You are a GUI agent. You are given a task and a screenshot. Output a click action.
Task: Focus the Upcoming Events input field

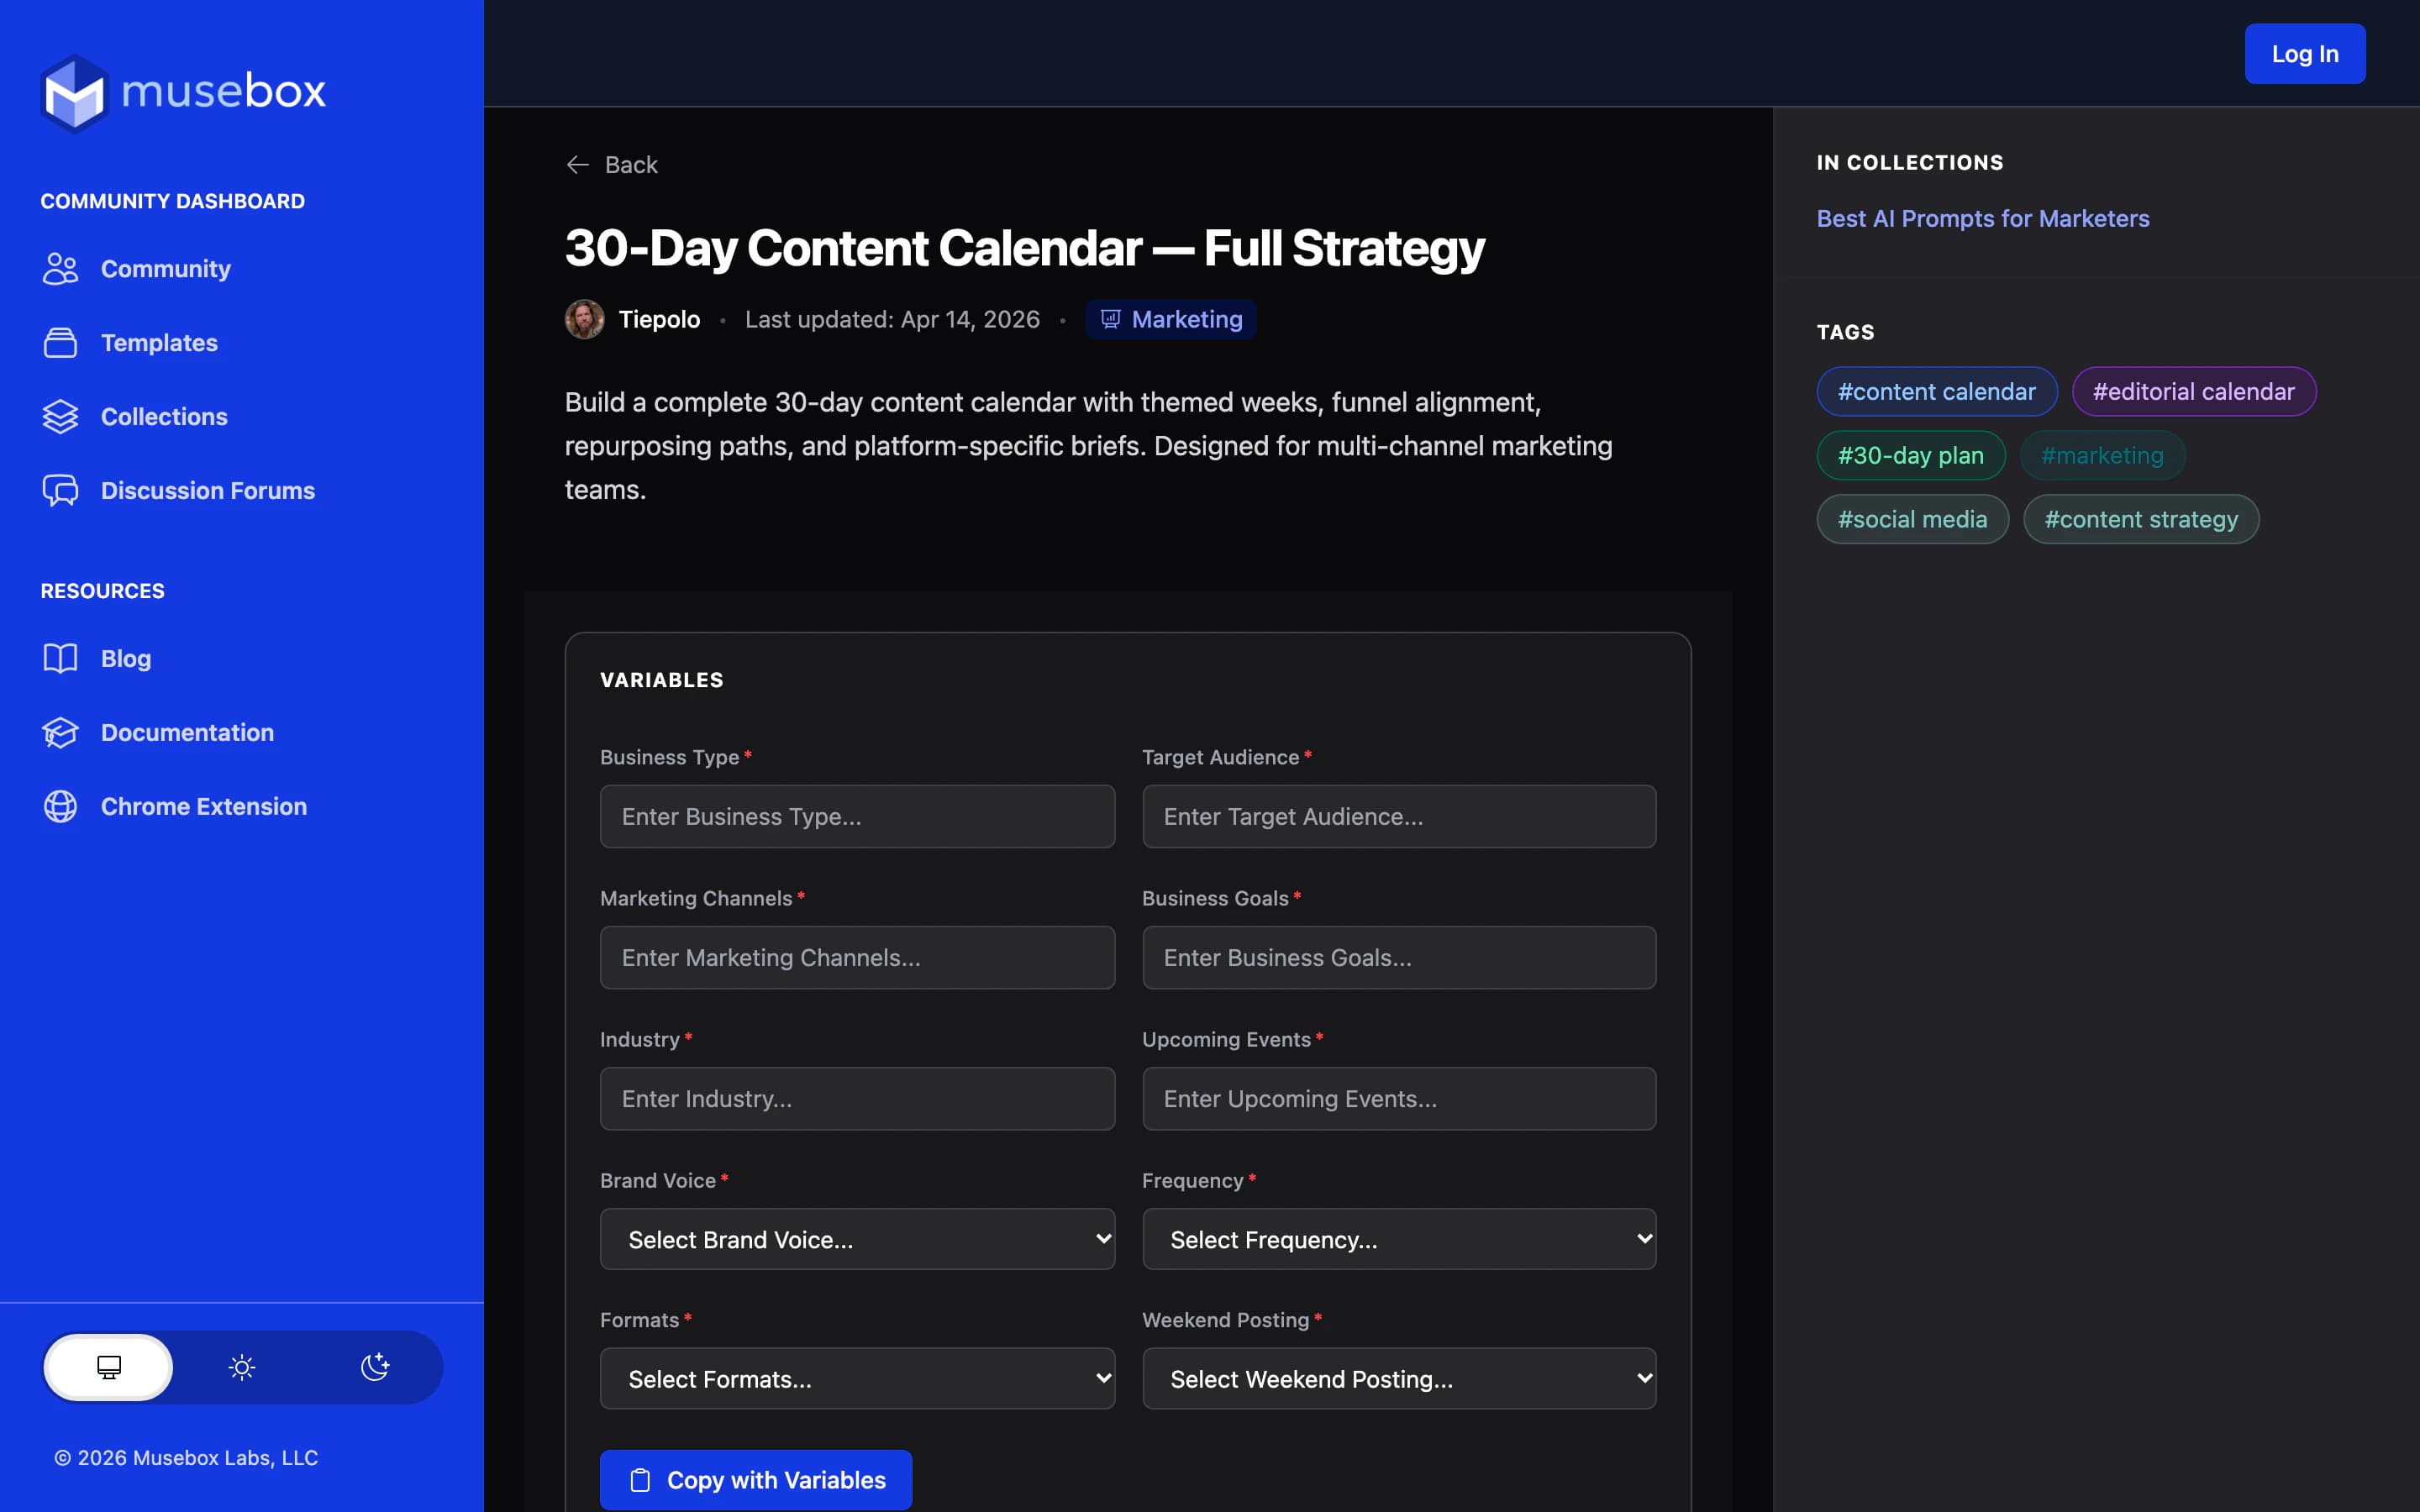point(1399,1099)
